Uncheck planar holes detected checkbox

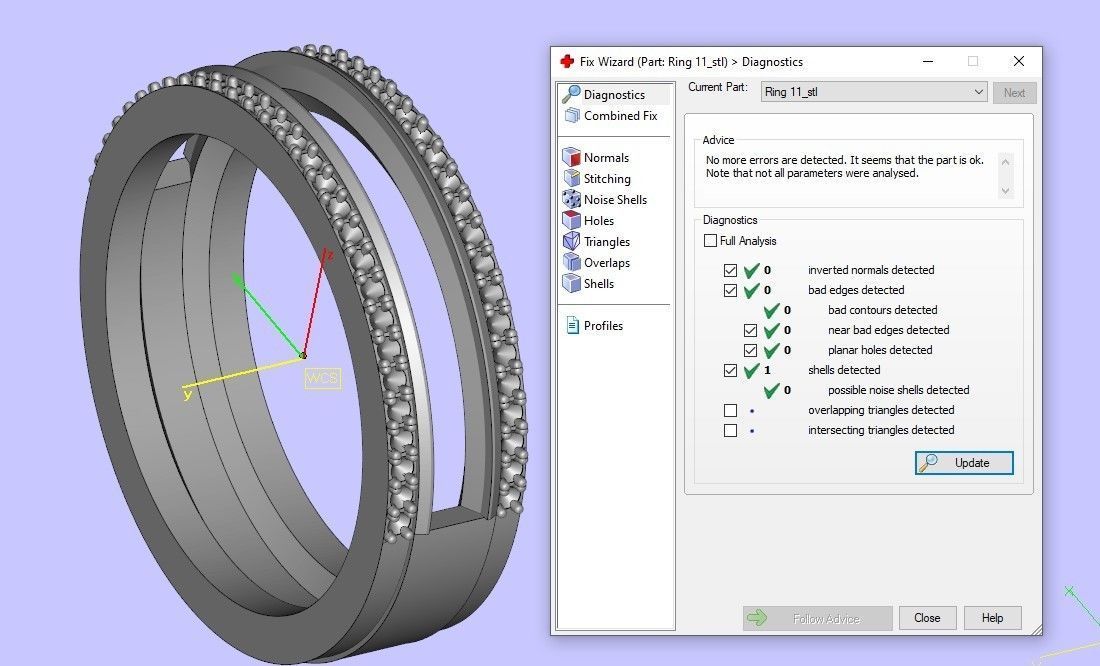pos(751,350)
